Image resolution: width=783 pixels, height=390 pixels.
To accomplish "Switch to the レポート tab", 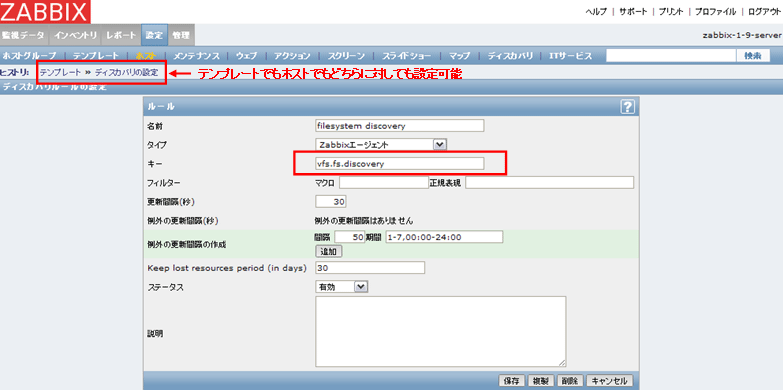I will tap(120, 35).
